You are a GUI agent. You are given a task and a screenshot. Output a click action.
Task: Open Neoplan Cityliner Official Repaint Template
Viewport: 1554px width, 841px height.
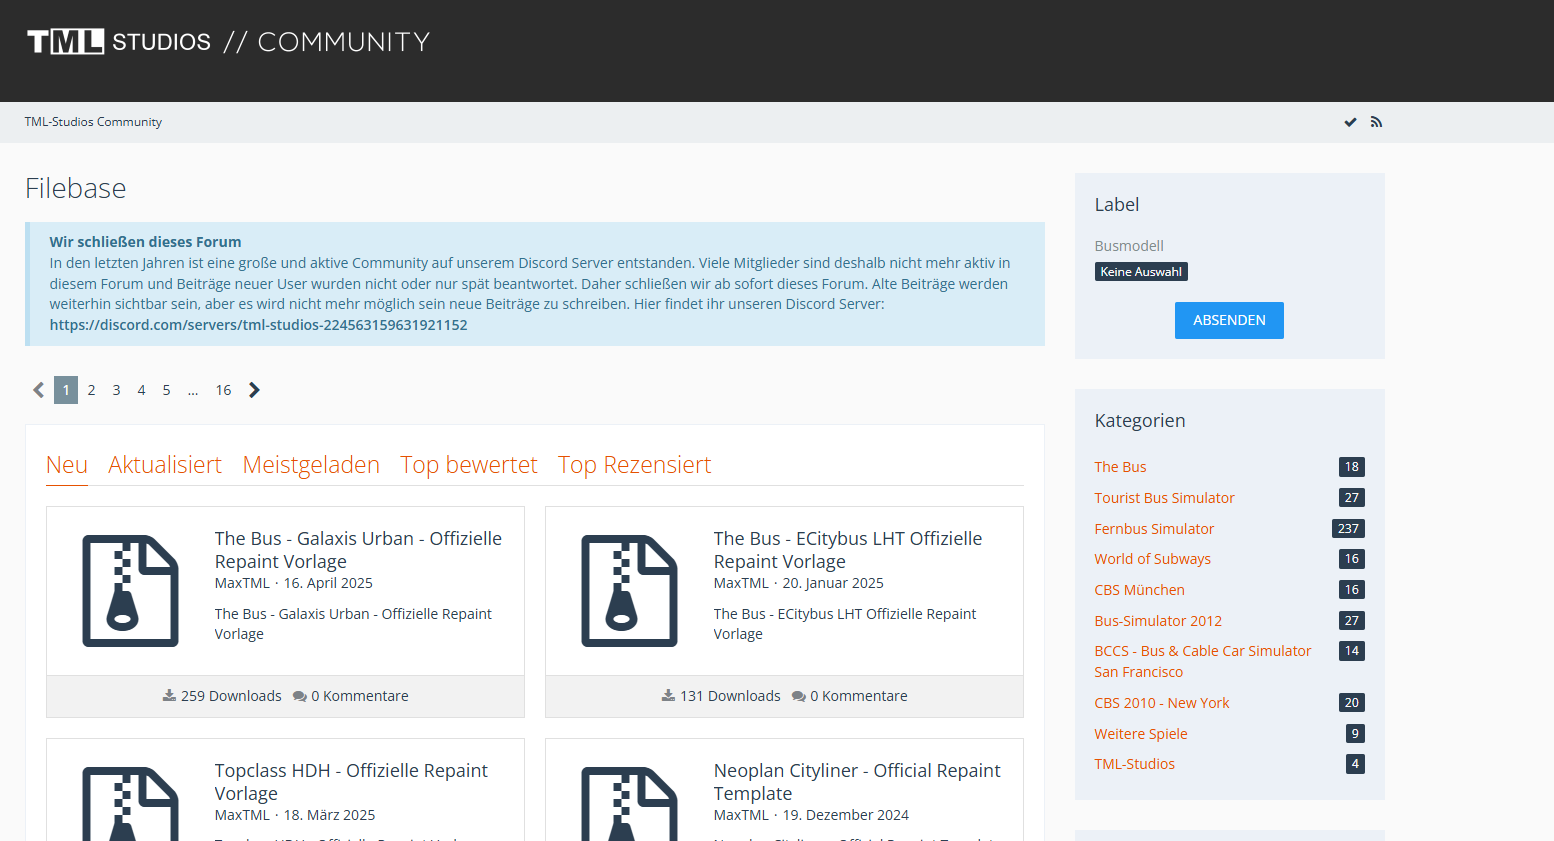[856, 781]
